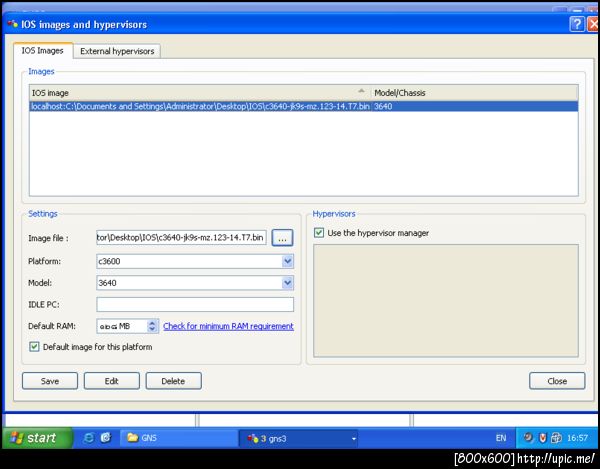The width and height of the screenshot is (600, 469).
Task: Click the IDLE PC input field
Action: [x=195, y=305]
